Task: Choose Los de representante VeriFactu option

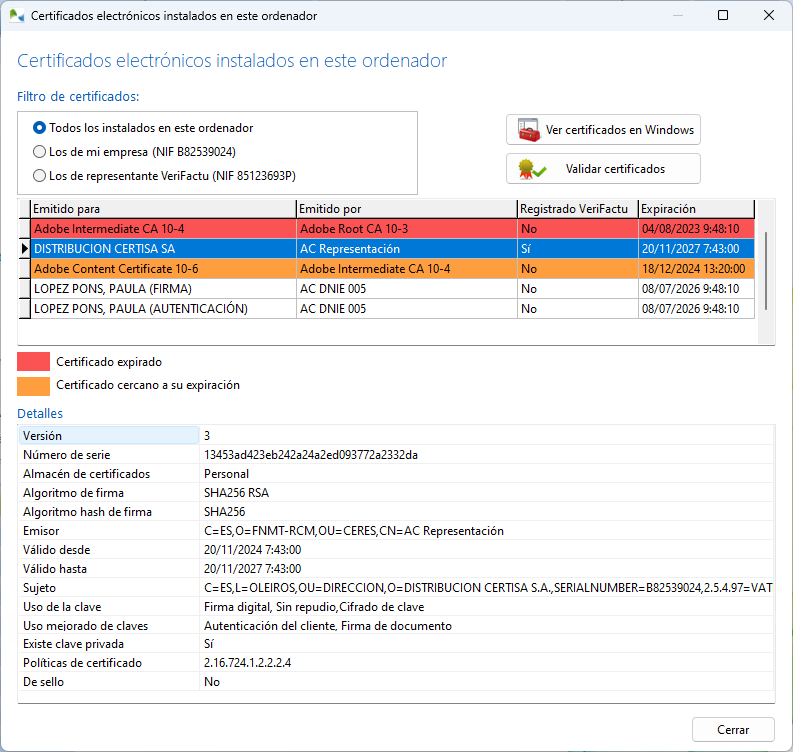Action: pos(40,176)
